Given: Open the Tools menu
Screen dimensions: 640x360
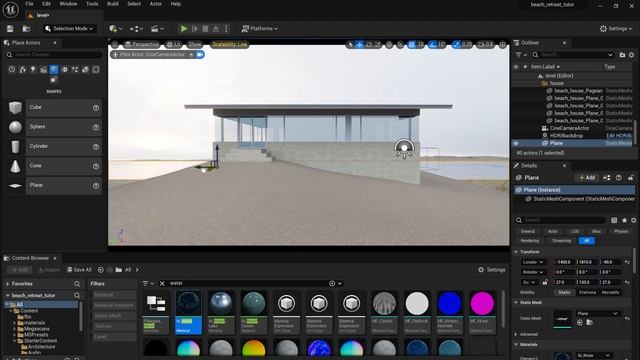Looking at the screenshot, I should (92, 4).
